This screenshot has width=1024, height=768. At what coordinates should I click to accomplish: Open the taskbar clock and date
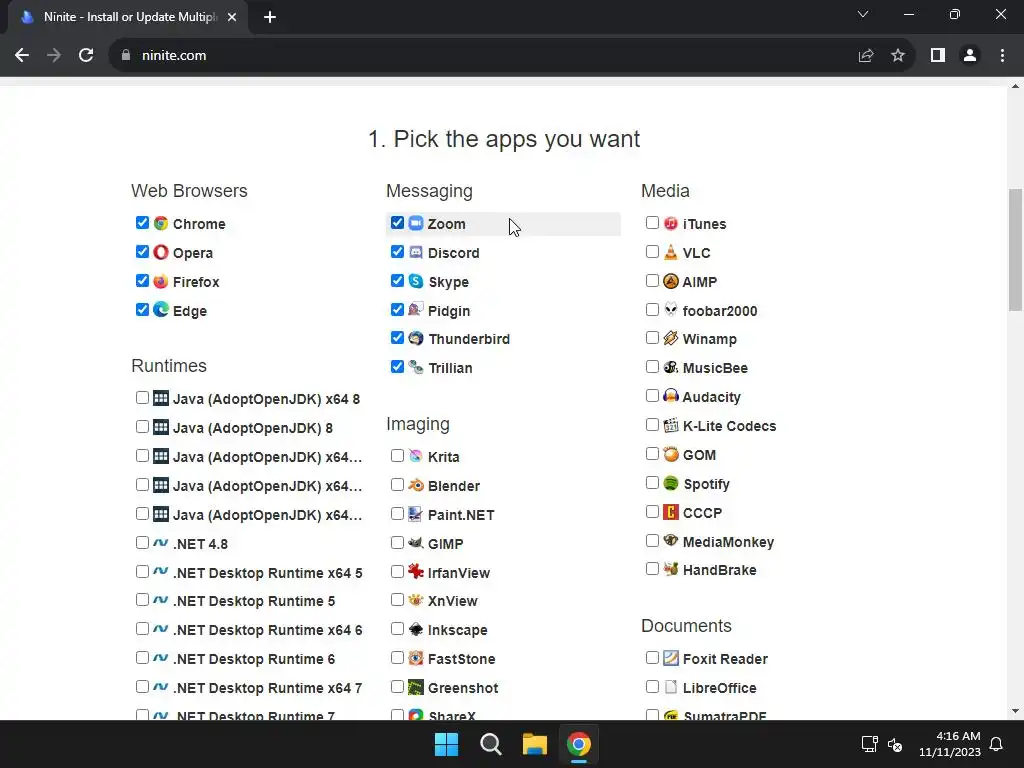pyautogui.click(x=950, y=744)
